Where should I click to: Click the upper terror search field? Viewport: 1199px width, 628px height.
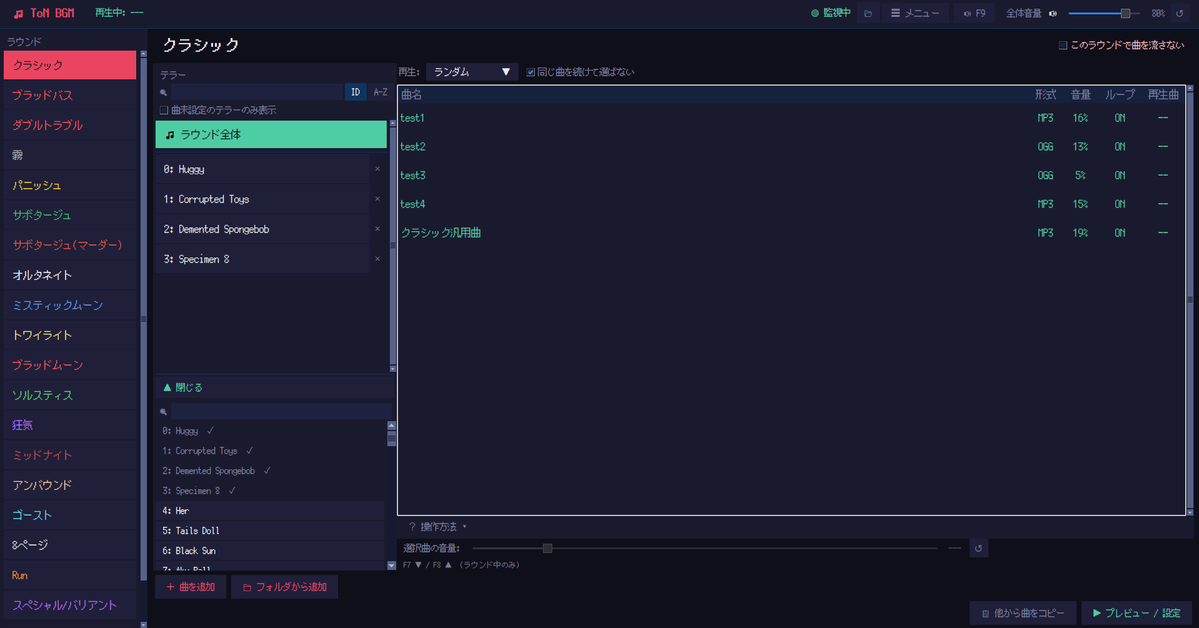pyautogui.click(x=257, y=92)
